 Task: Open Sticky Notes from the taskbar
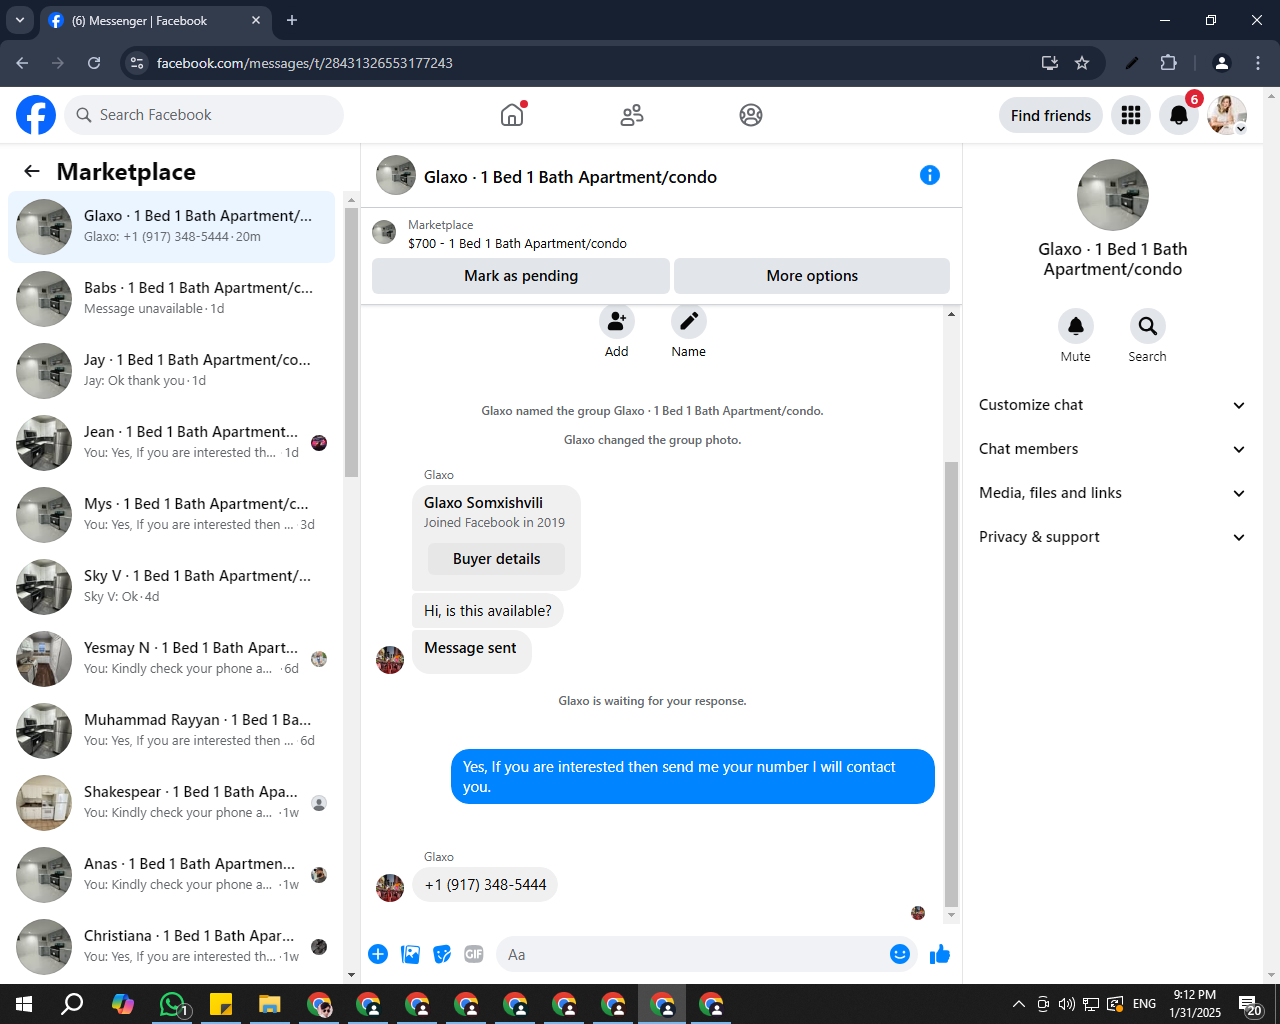click(221, 1004)
